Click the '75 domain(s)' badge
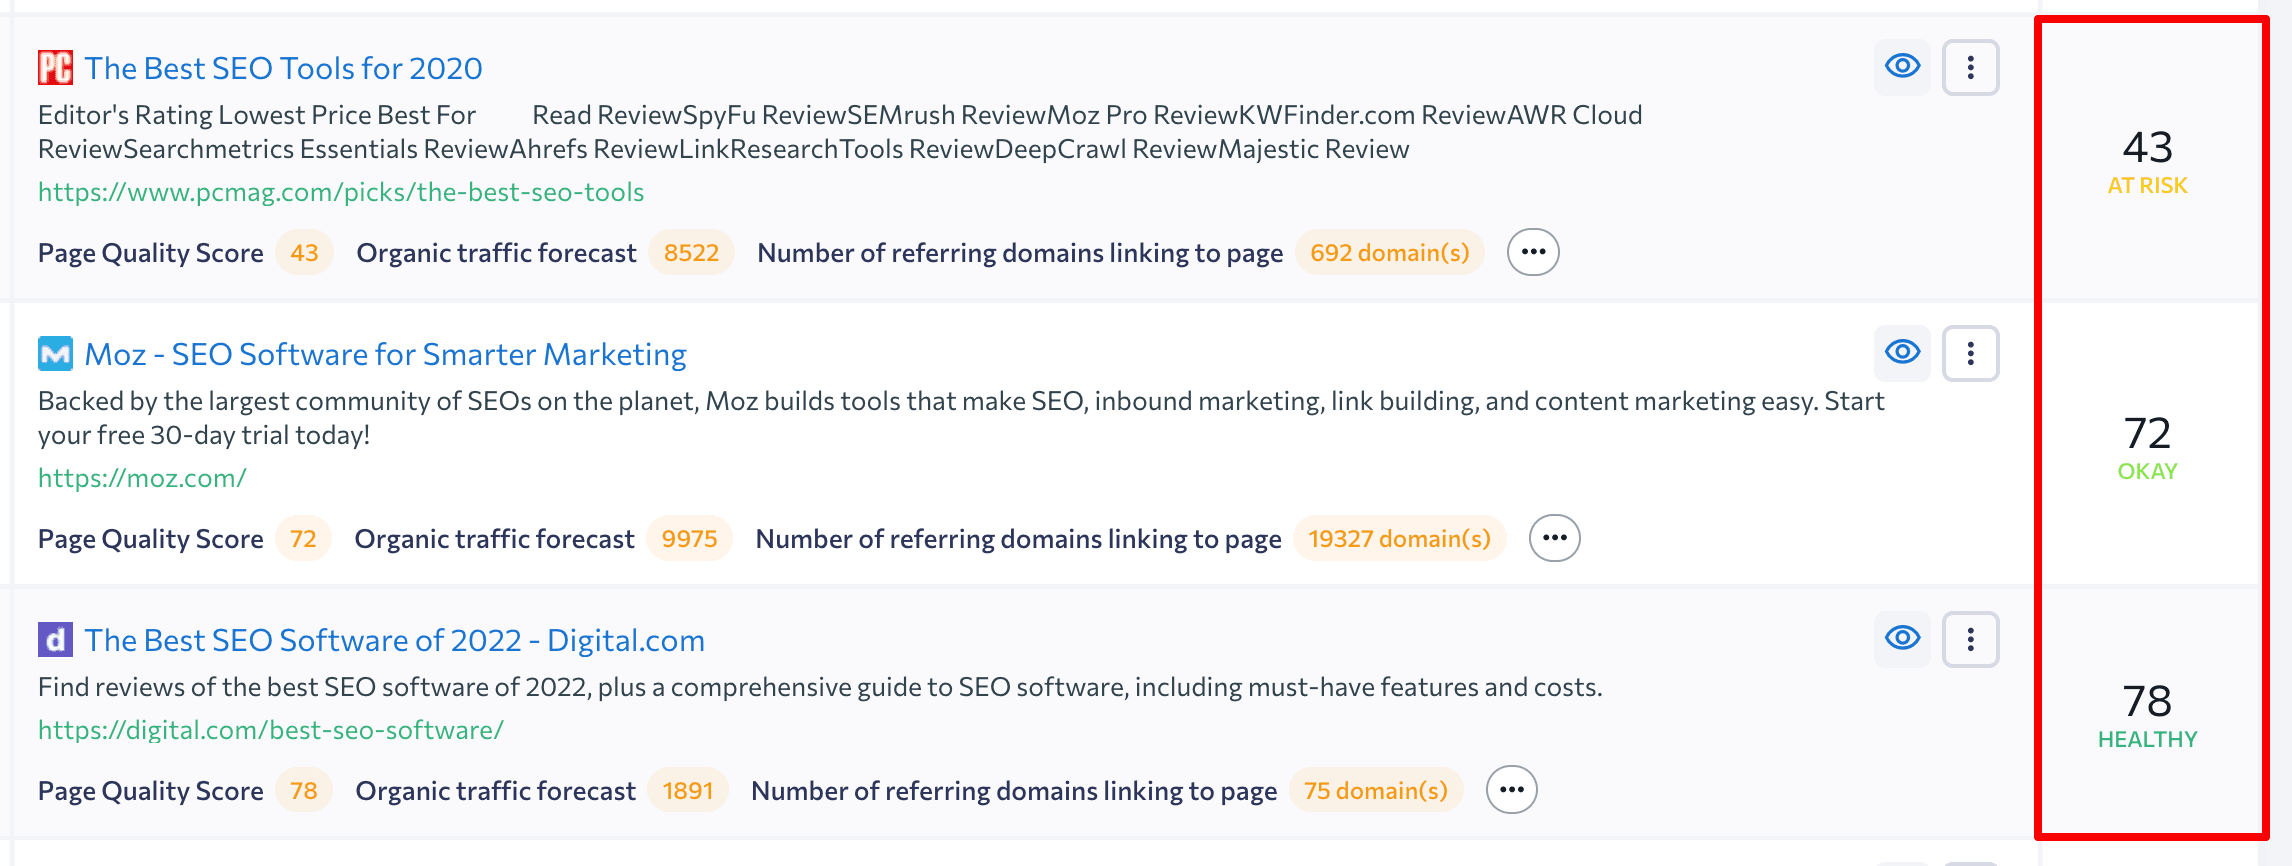The height and width of the screenshot is (866, 2292). point(1376,791)
